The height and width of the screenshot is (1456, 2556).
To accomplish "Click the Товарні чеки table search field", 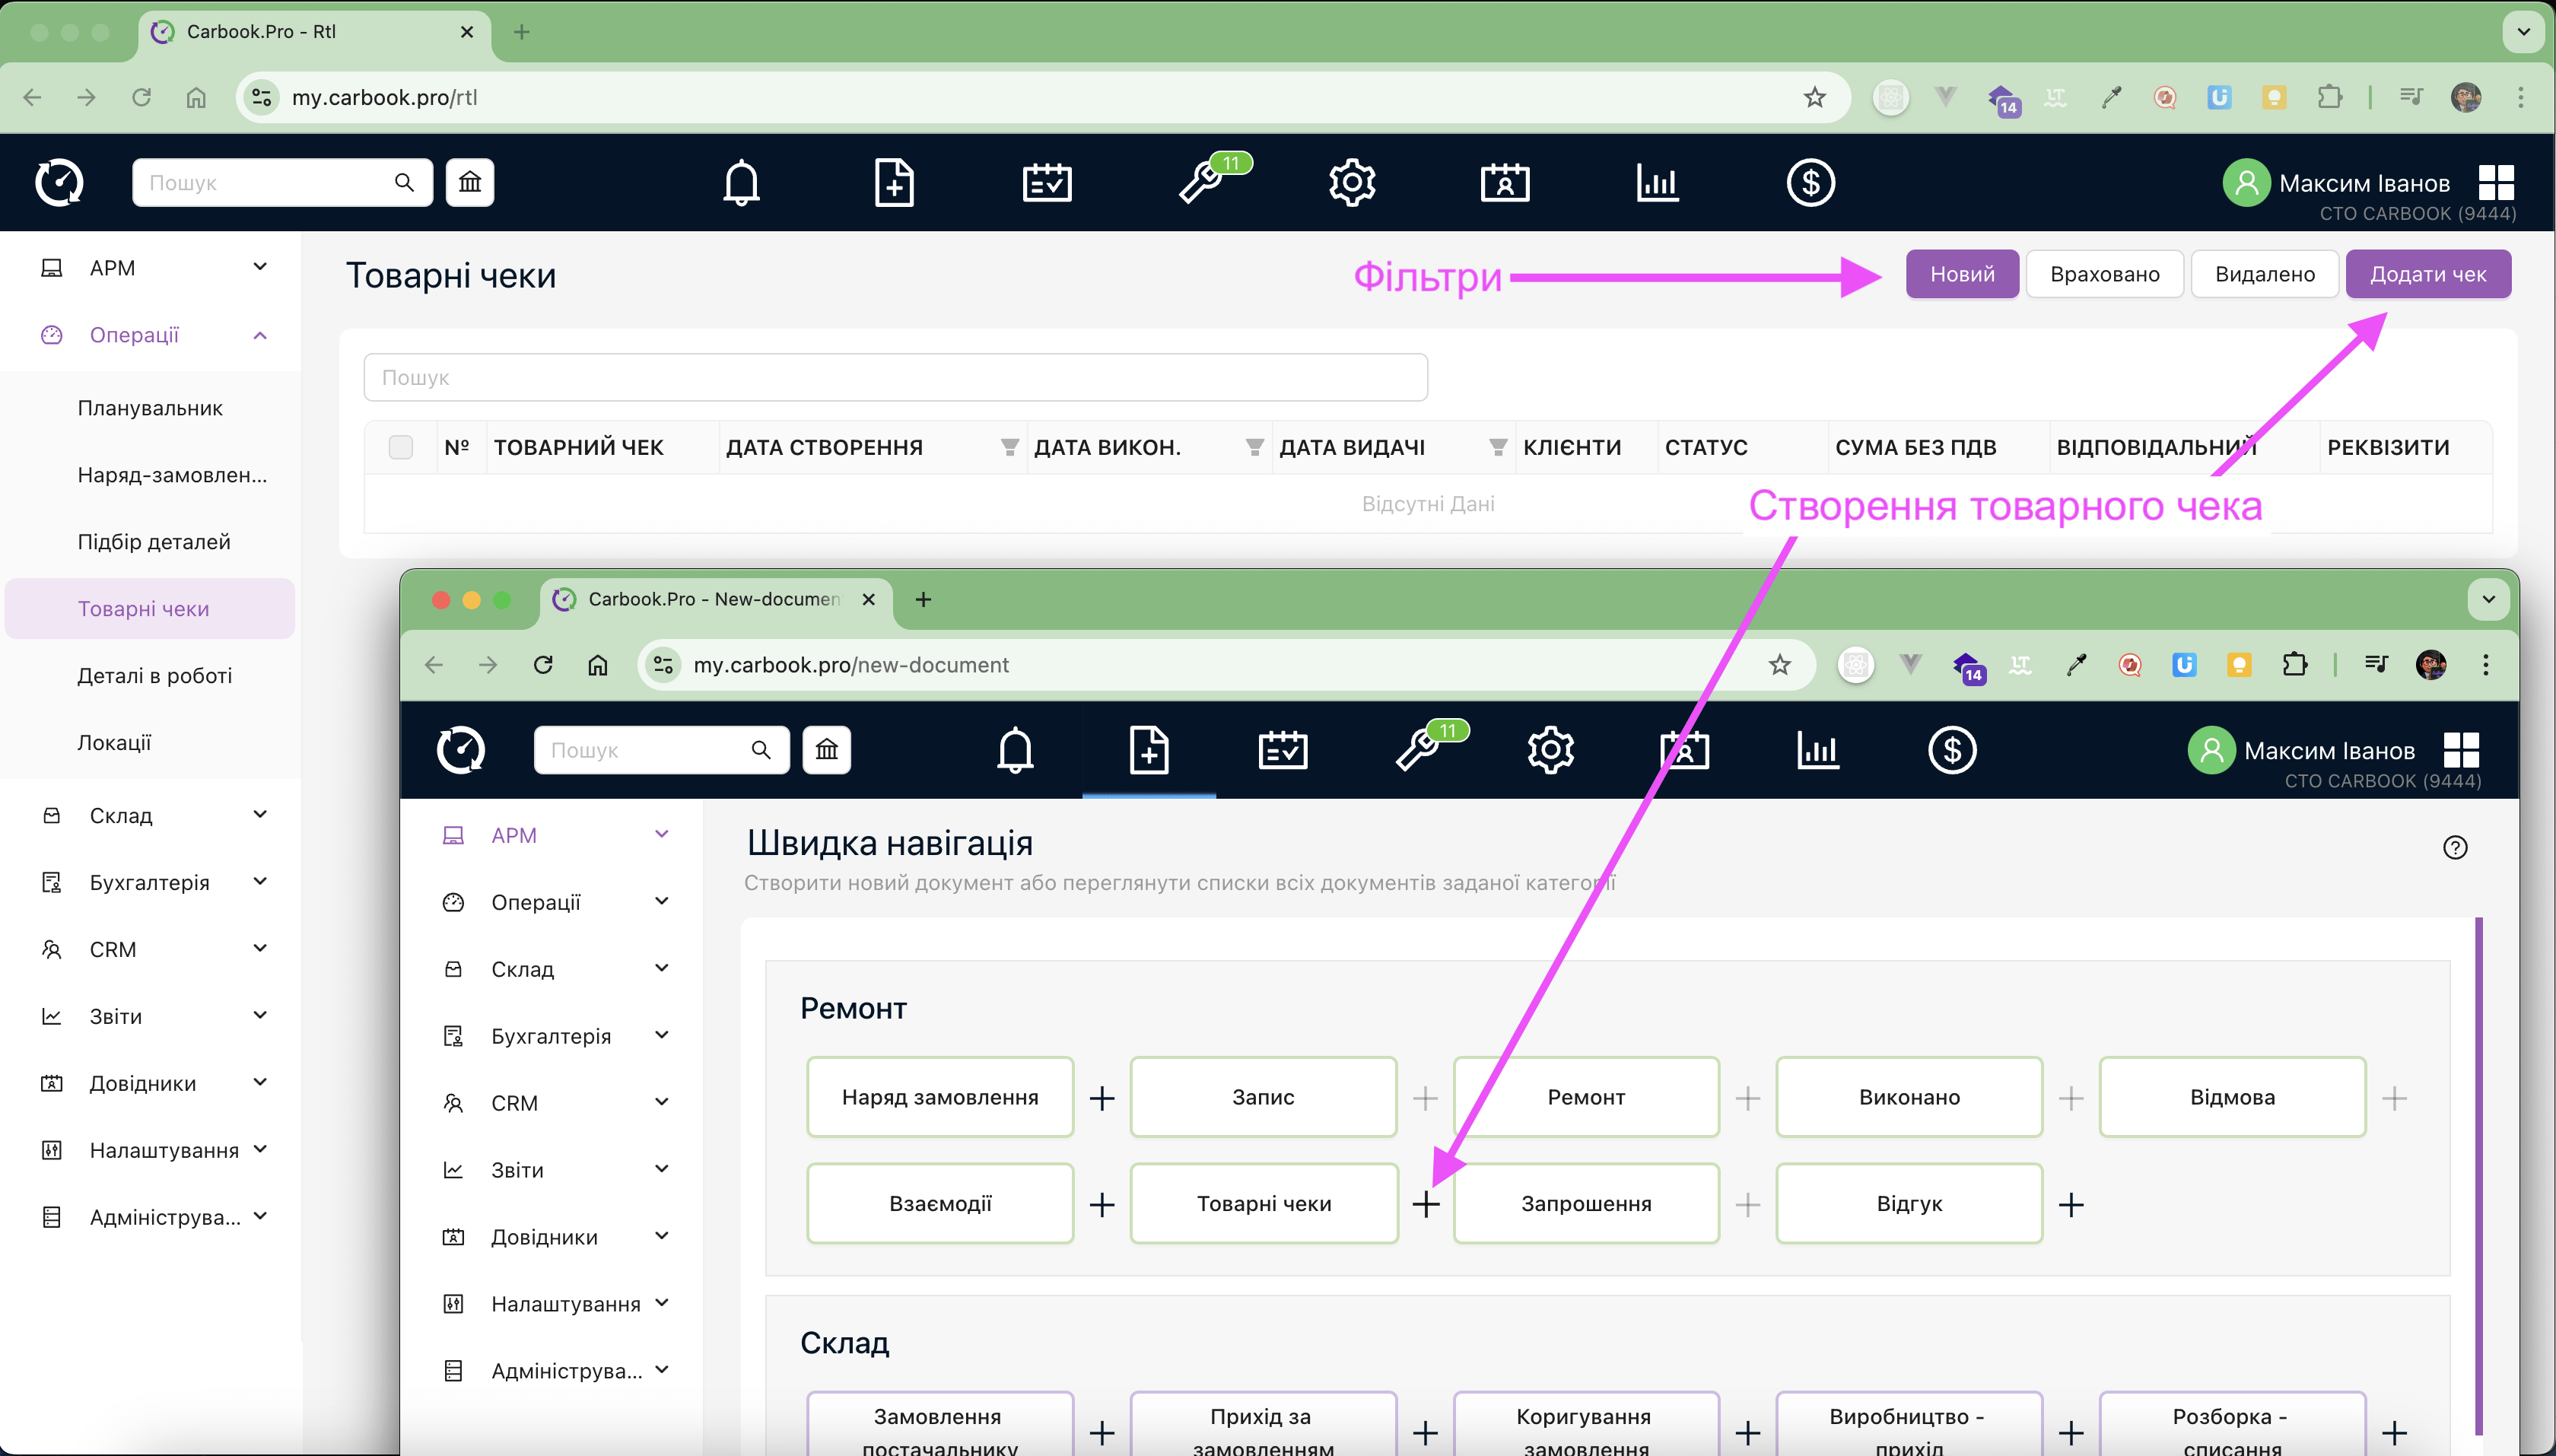I will tap(895, 377).
